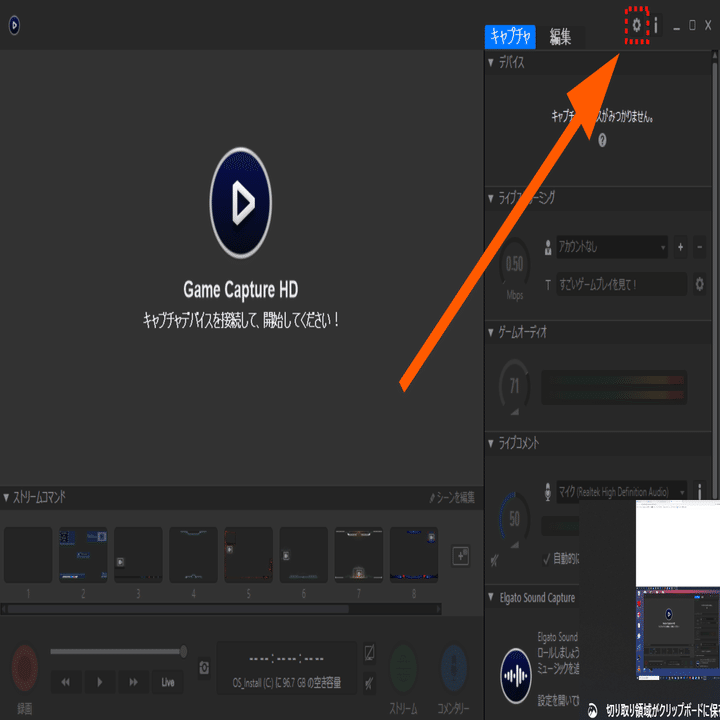This screenshot has height=720, width=720.
Task: Add a streaming account with the plus button
Action: coord(680,247)
